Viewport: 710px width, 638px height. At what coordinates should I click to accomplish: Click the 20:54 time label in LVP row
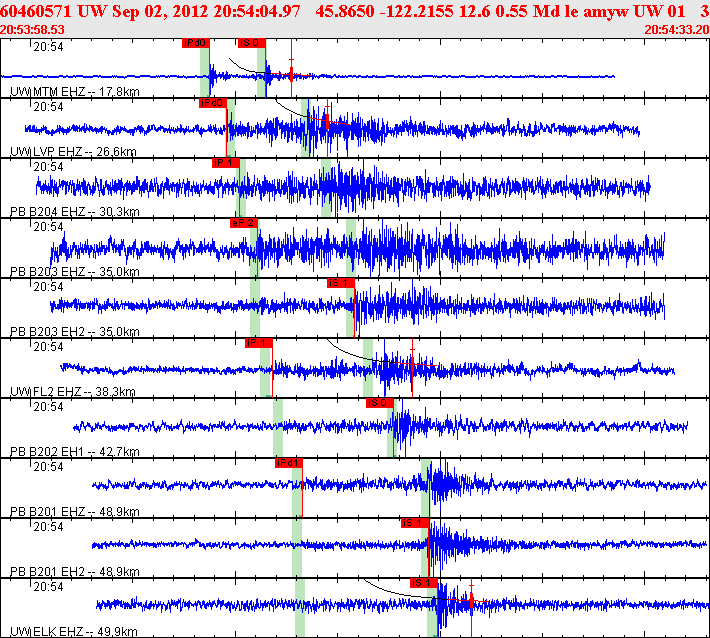pos(48,107)
